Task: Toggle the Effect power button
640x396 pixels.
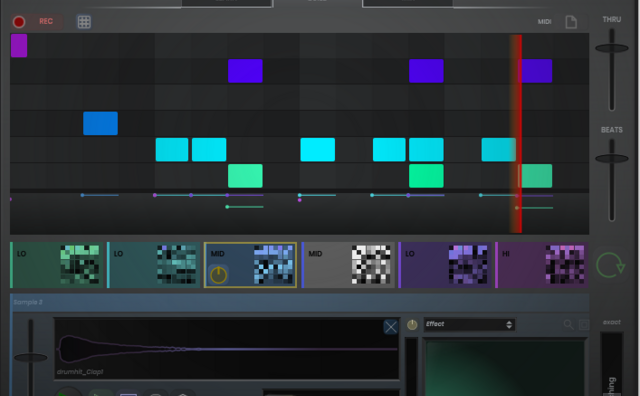Action: pos(412,325)
